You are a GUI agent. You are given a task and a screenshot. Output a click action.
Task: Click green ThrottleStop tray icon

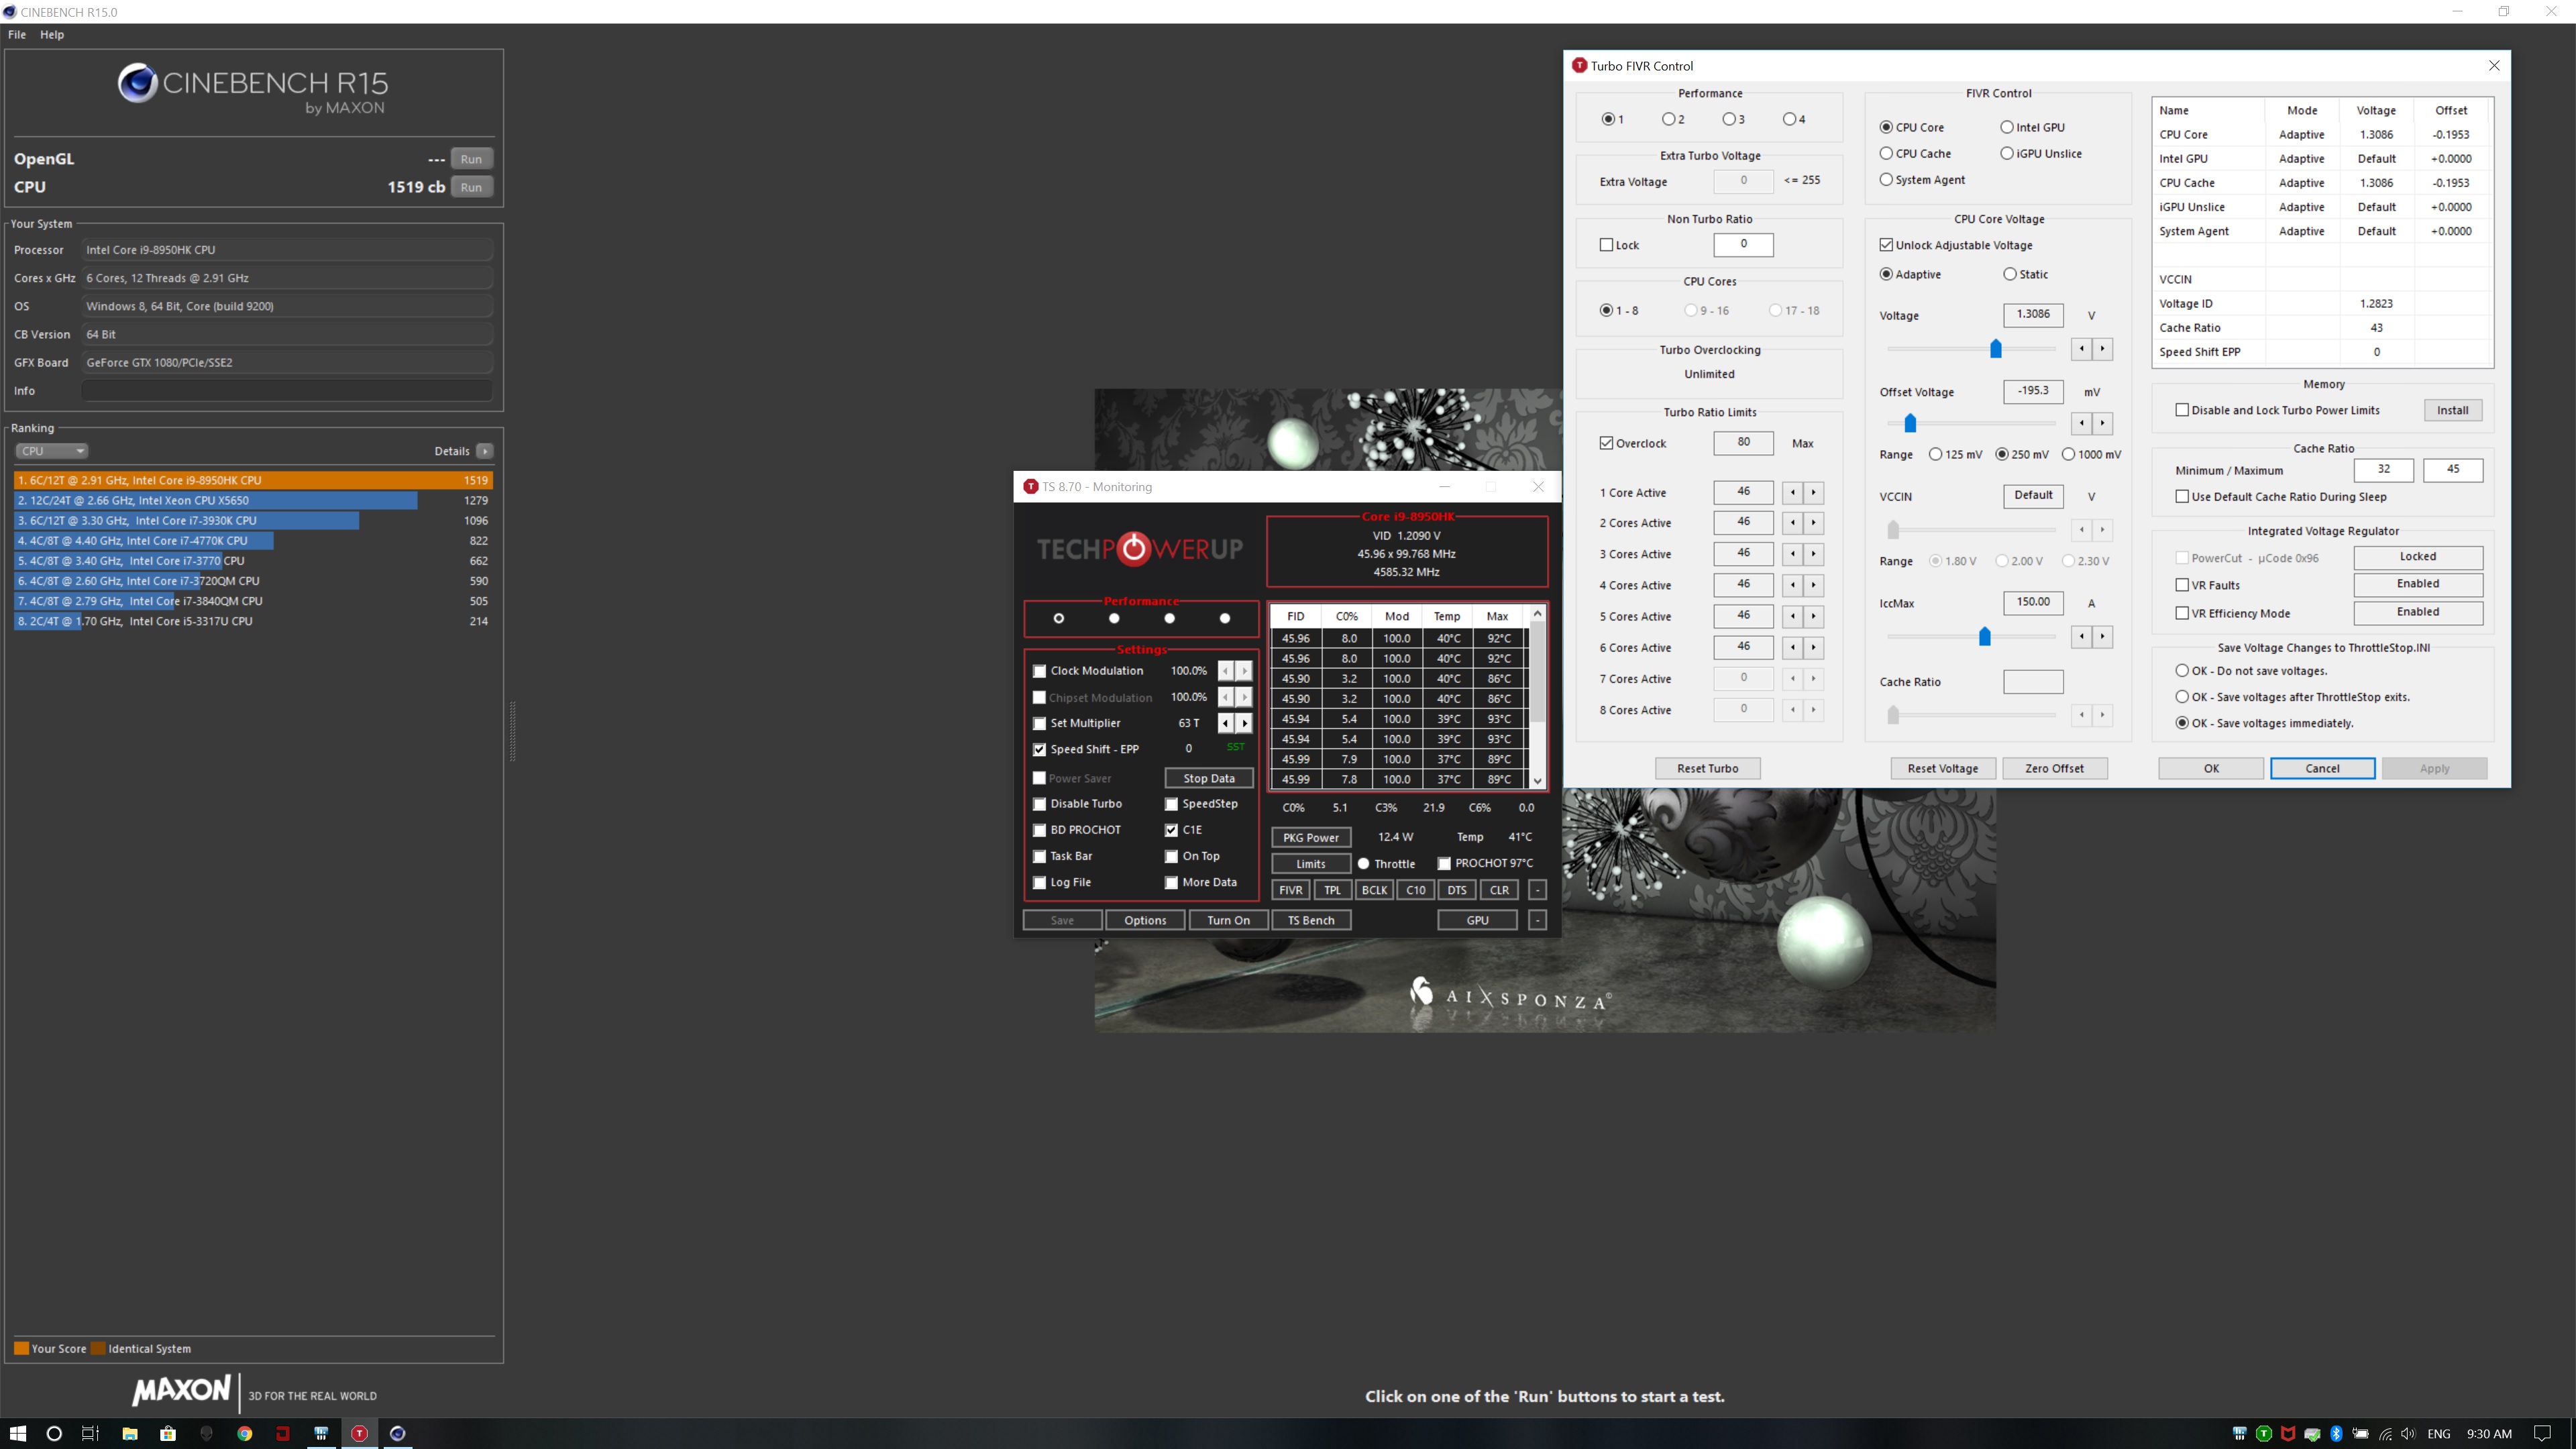[x=2264, y=1433]
